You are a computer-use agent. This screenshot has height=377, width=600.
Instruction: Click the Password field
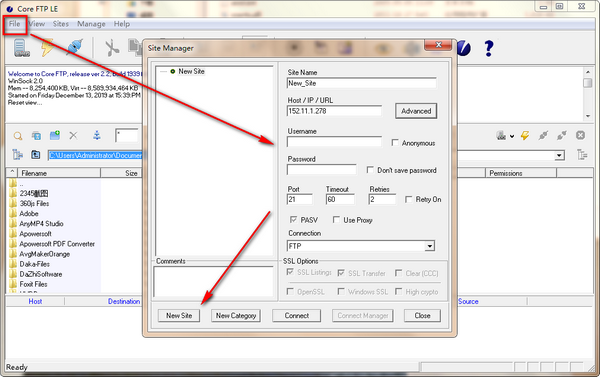(x=321, y=170)
